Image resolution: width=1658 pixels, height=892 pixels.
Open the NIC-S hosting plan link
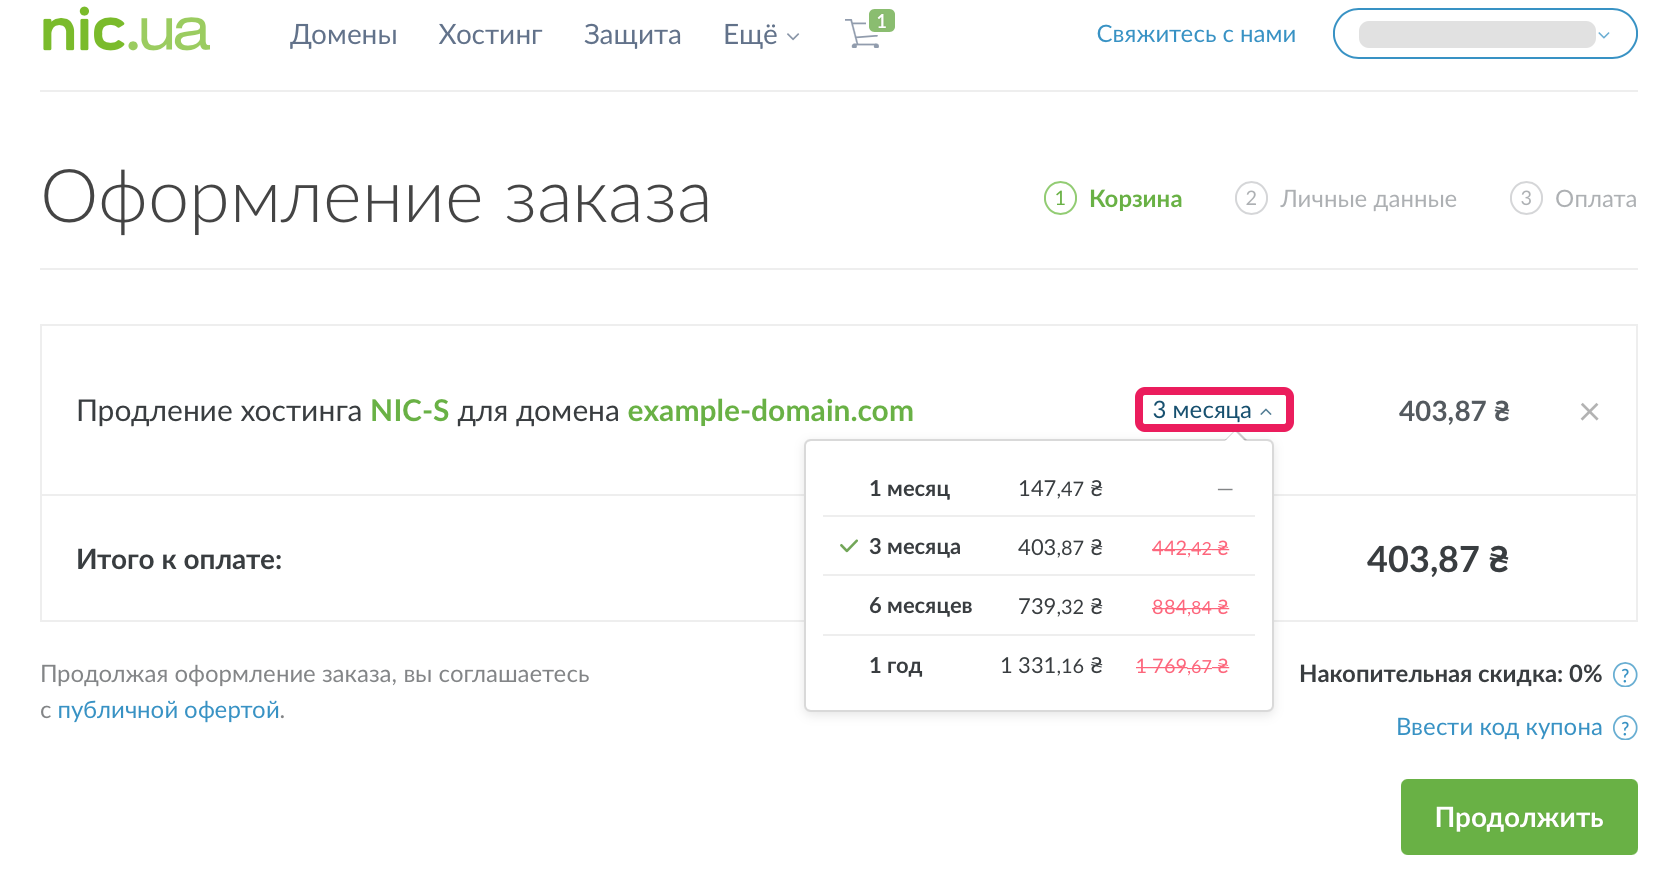(x=410, y=411)
